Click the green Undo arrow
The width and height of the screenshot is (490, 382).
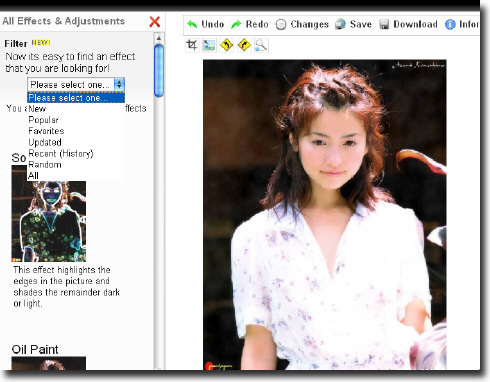tap(192, 24)
